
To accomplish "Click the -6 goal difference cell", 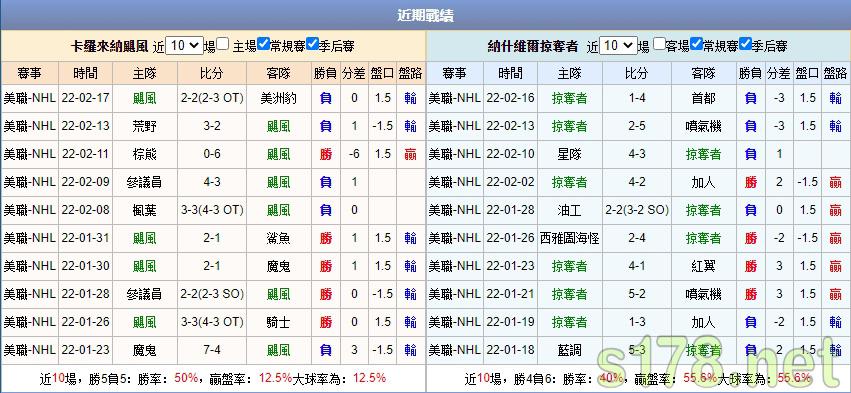I will click(354, 154).
